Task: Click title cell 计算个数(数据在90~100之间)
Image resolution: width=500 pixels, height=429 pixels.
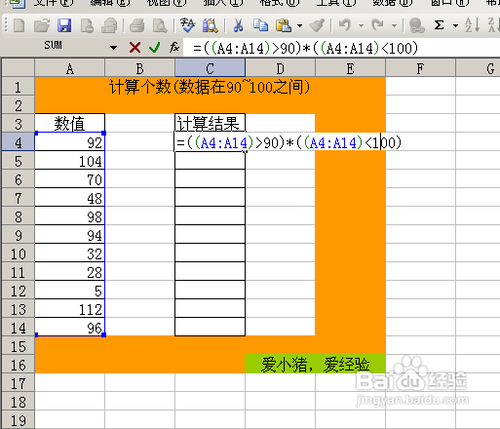Action: click(210, 87)
